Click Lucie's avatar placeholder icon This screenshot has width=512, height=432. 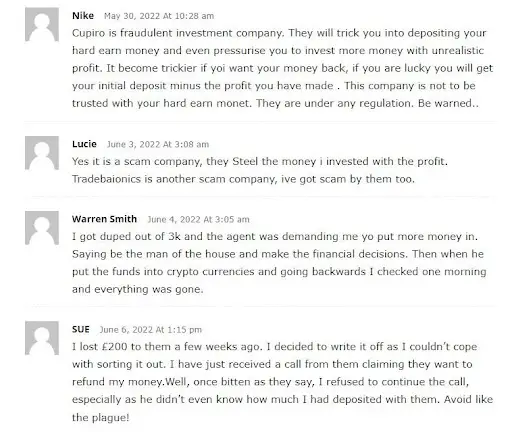tap(42, 153)
